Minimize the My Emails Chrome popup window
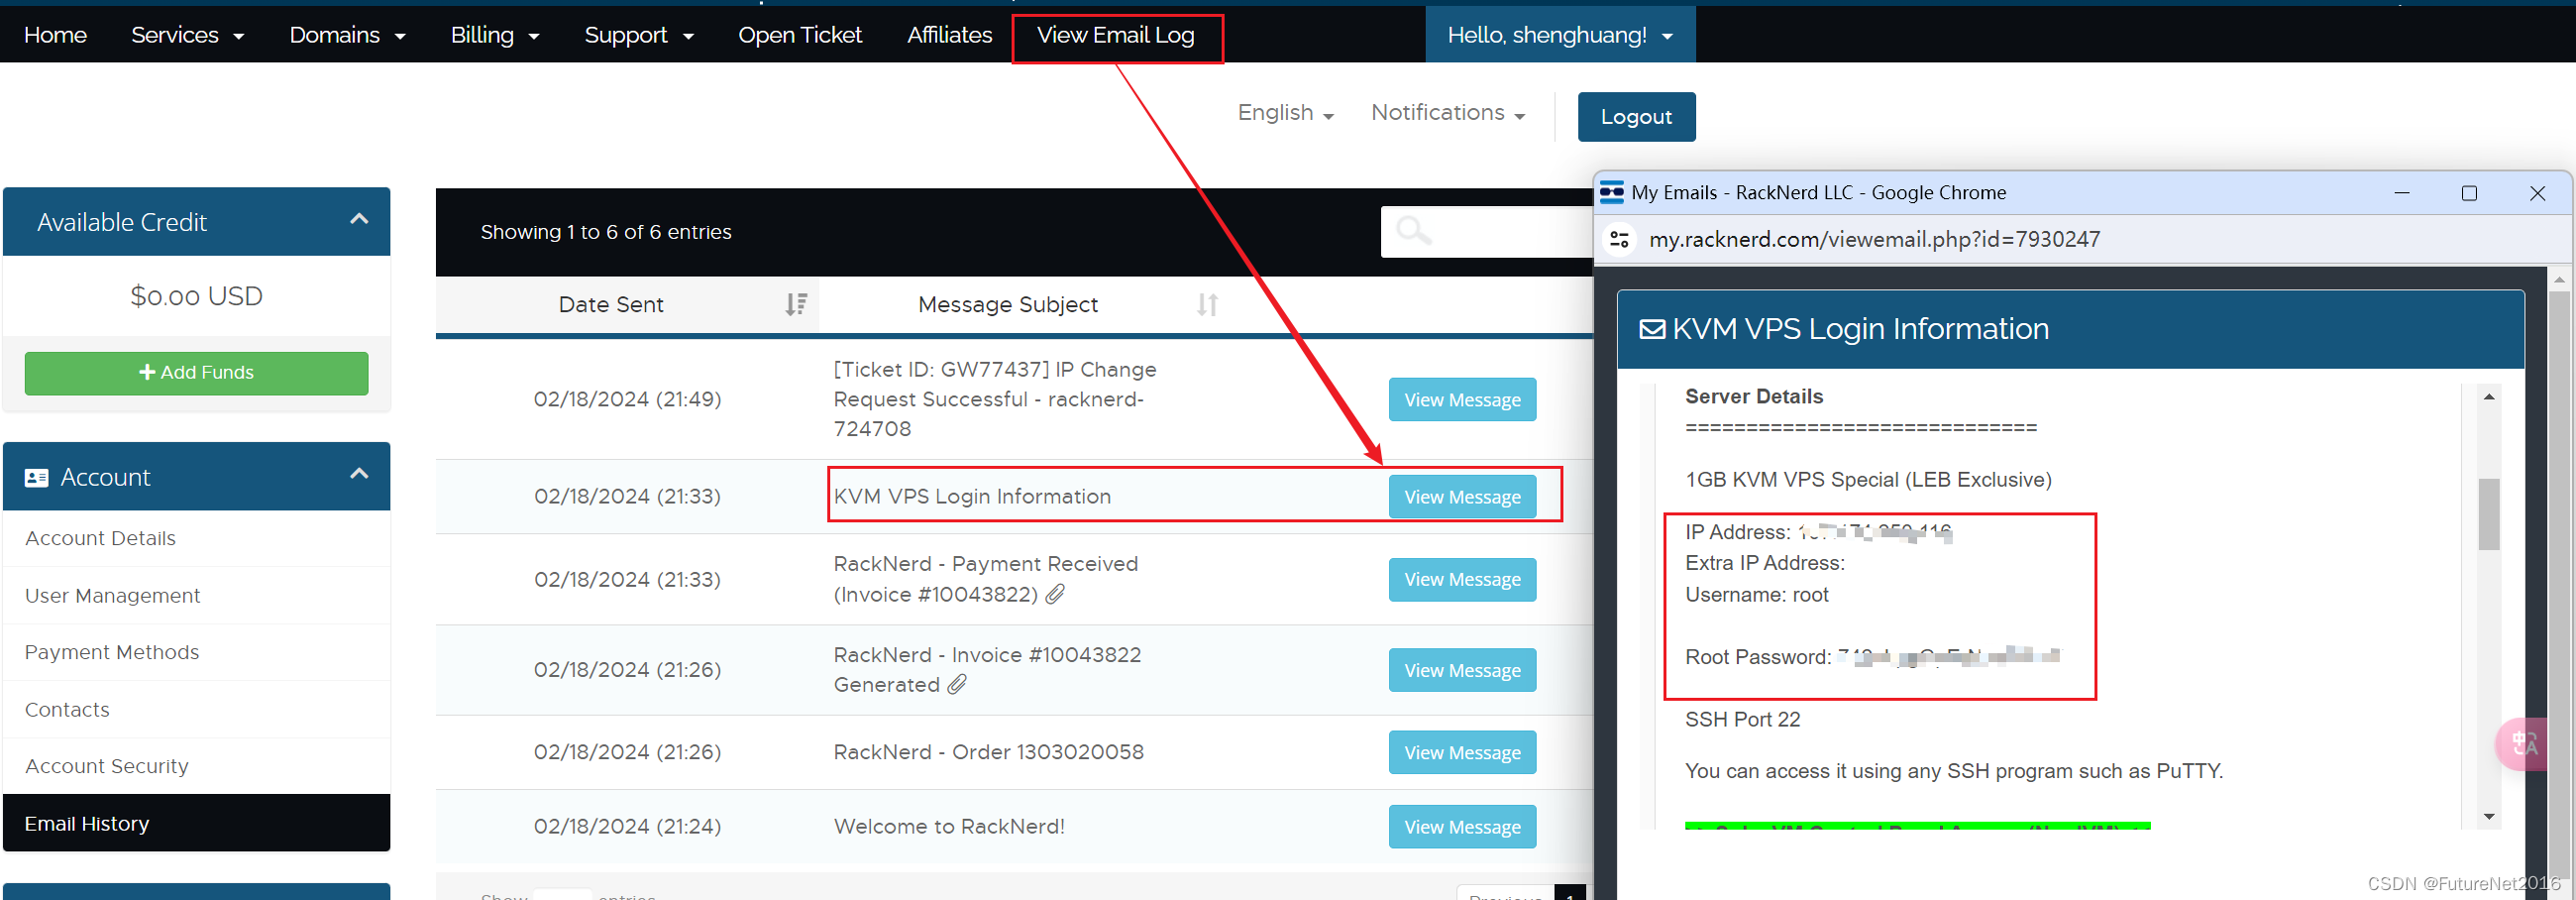The height and width of the screenshot is (900, 2576). pos(2402,193)
